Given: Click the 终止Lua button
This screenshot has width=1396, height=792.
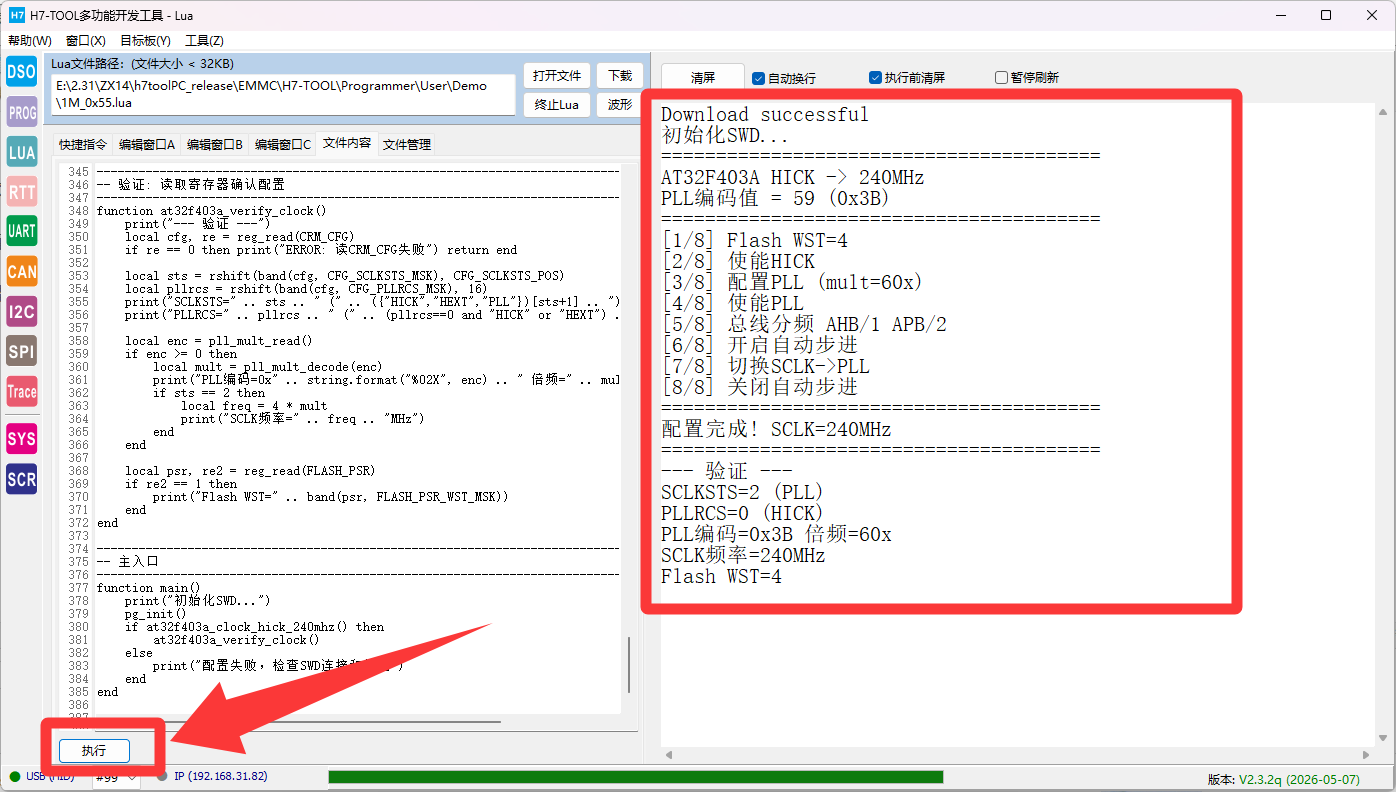Looking at the screenshot, I should coord(557,105).
